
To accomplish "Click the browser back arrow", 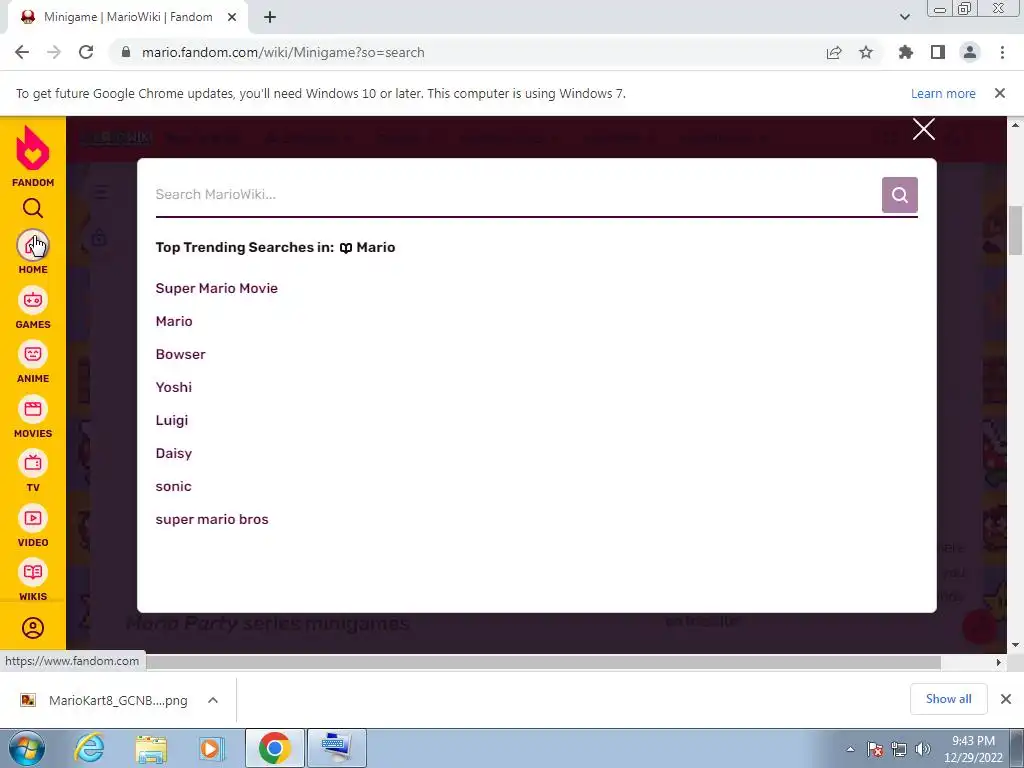I will (22, 52).
